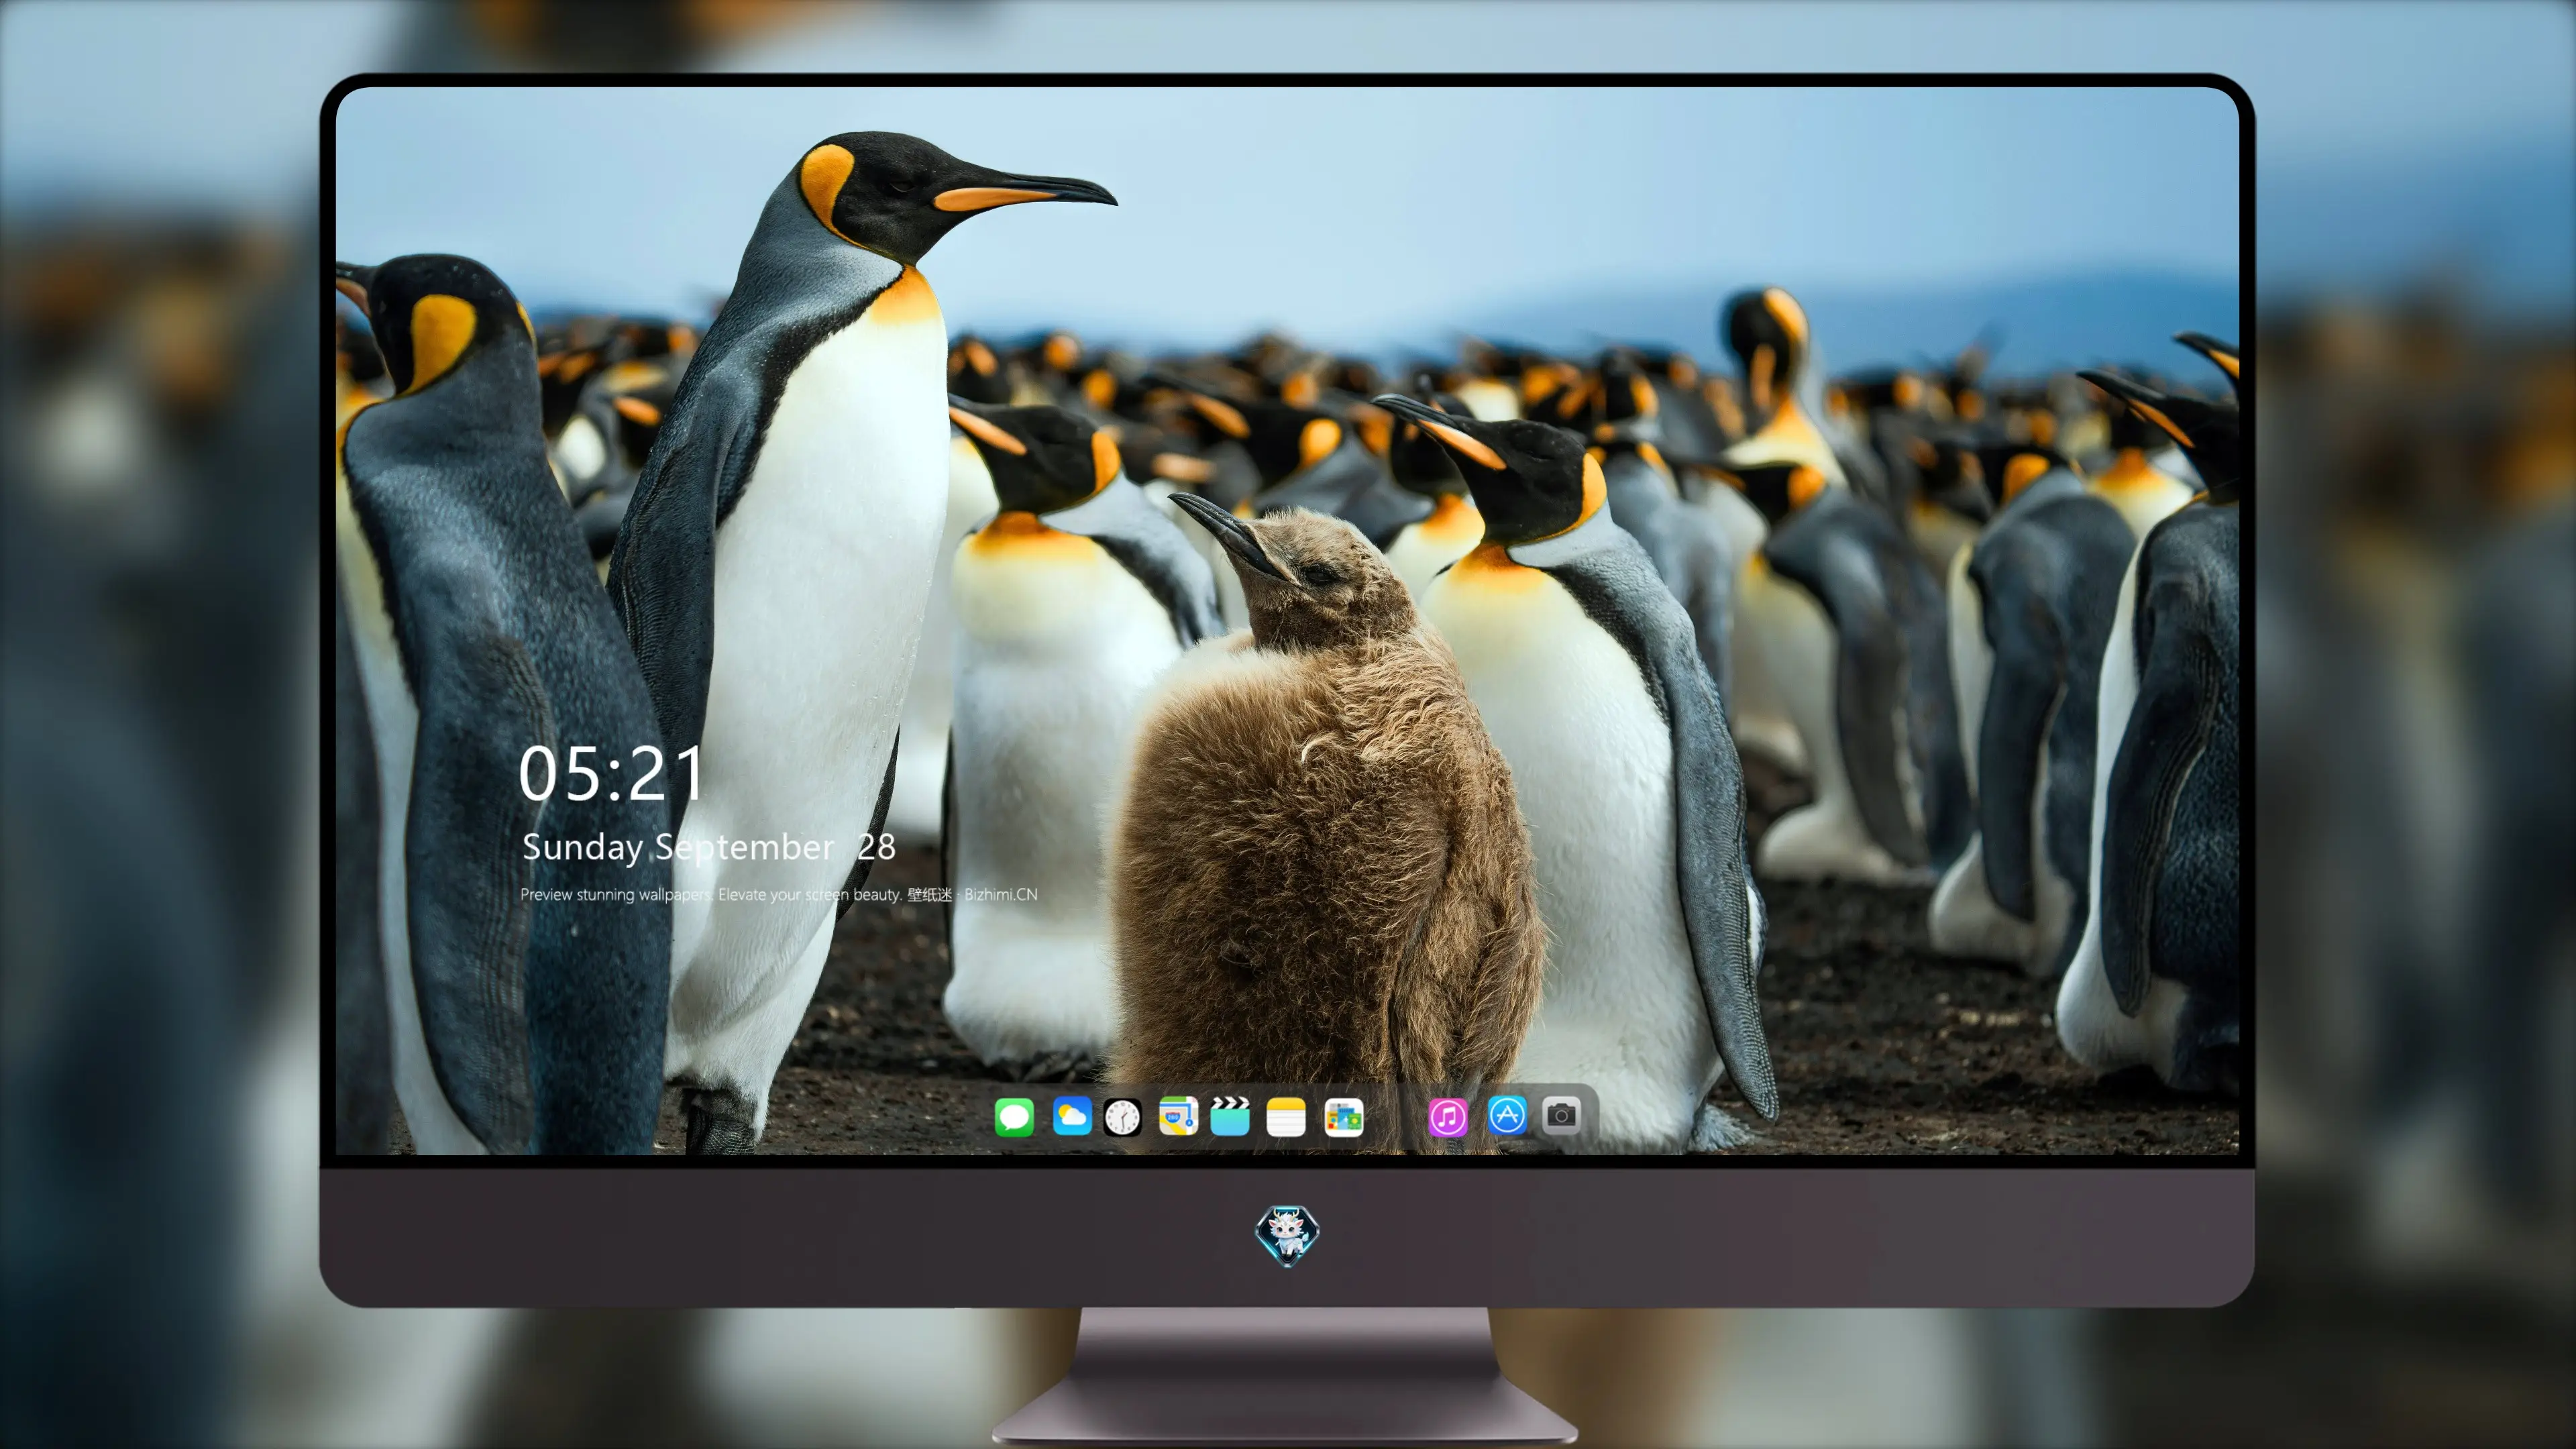Click the dragon logo on monitor chin
This screenshot has height=1449, width=2576.
[x=1287, y=1235]
